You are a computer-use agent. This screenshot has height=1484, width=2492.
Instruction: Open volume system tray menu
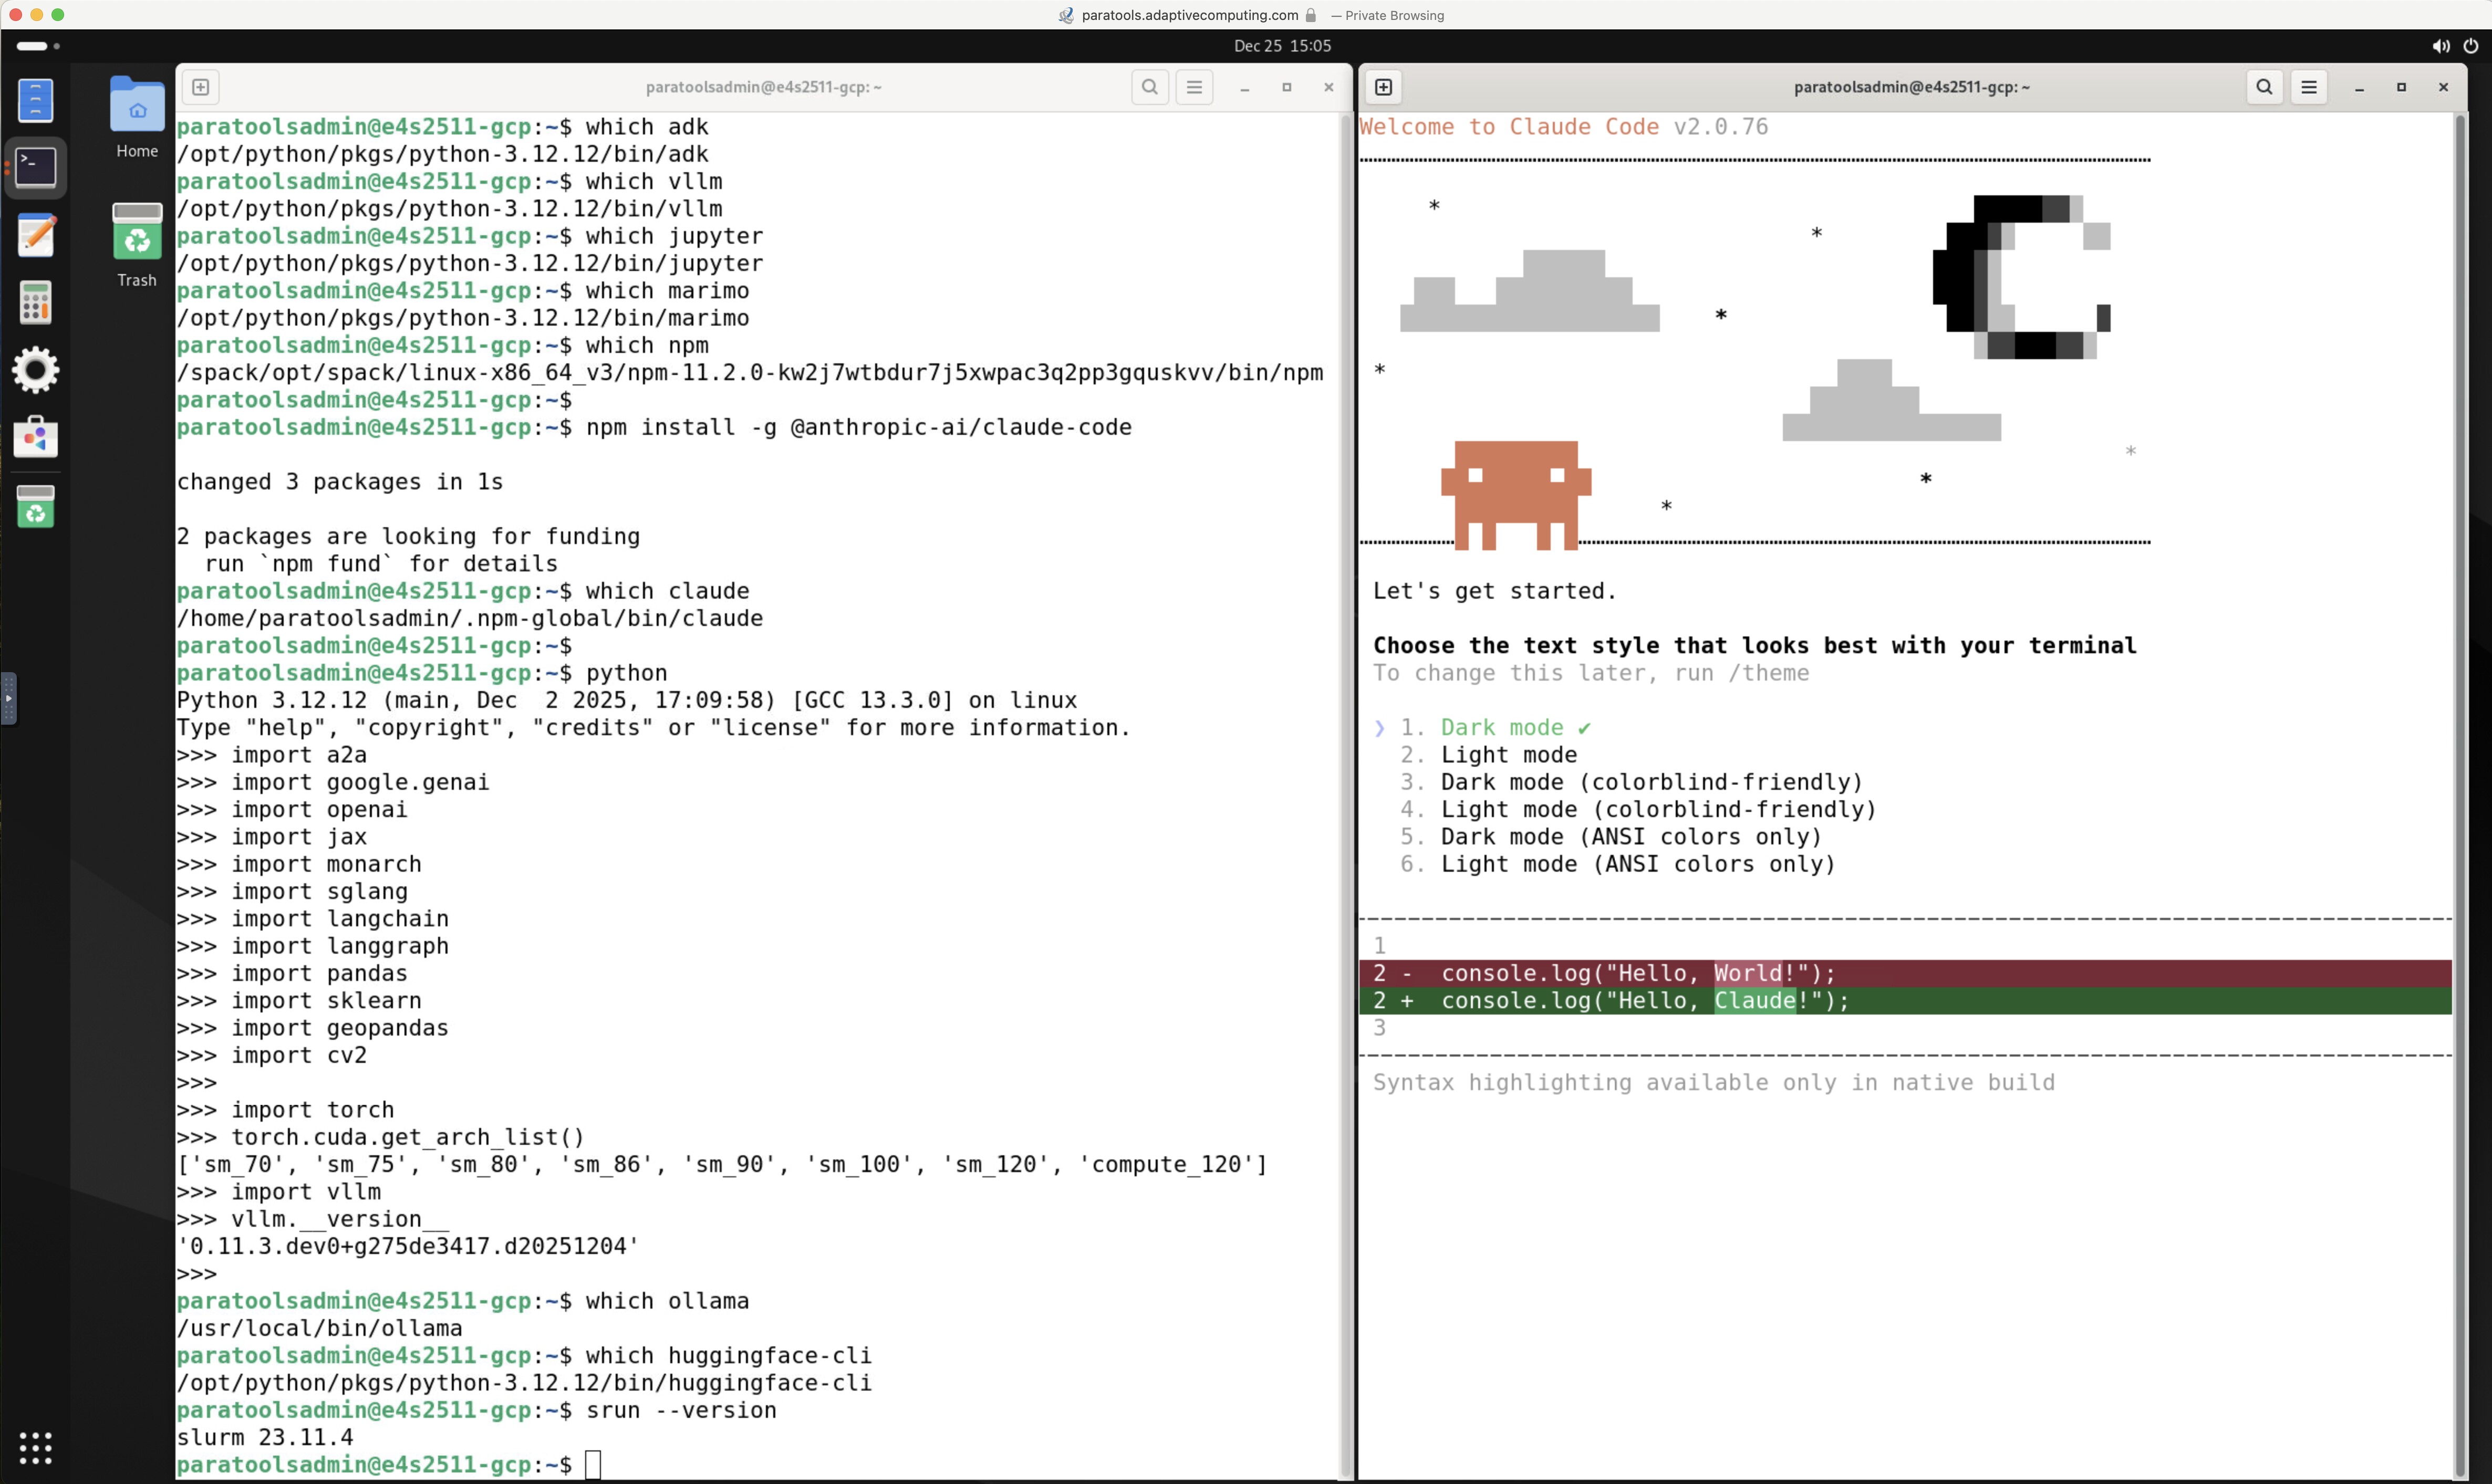[x=2441, y=46]
